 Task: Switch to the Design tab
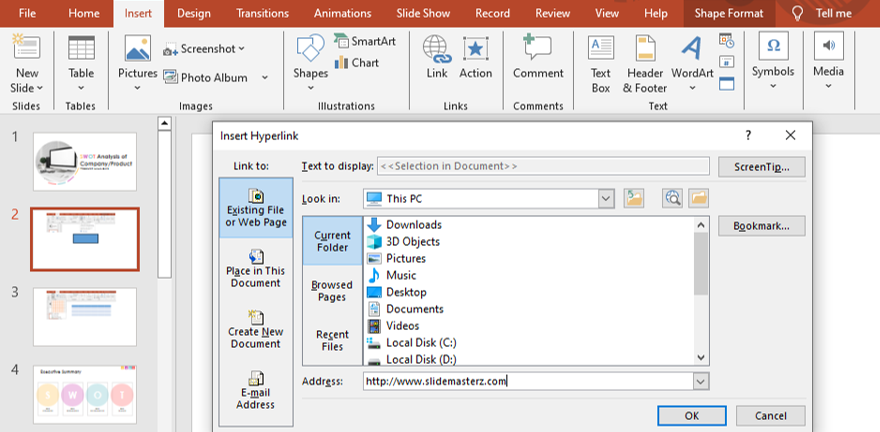(x=194, y=13)
